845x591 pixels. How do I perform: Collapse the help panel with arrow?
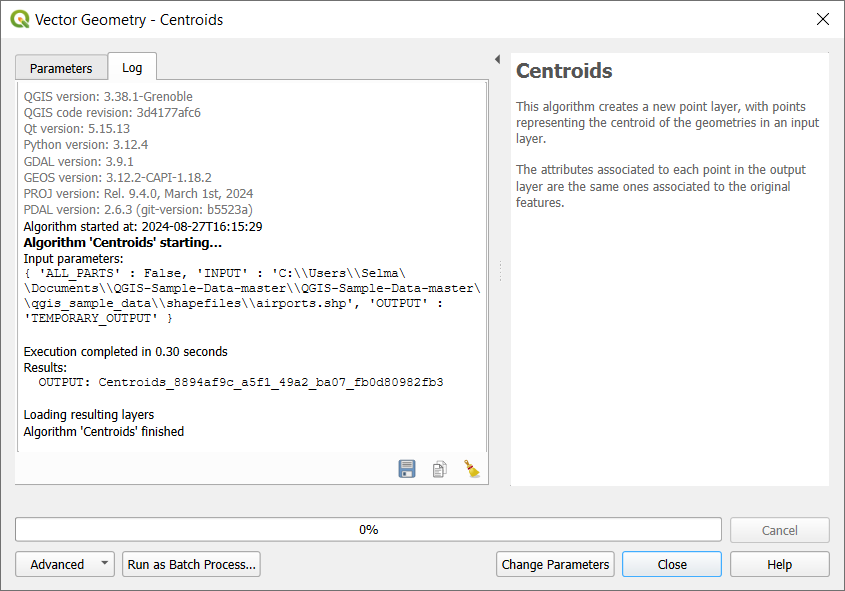pyautogui.click(x=497, y=60)
